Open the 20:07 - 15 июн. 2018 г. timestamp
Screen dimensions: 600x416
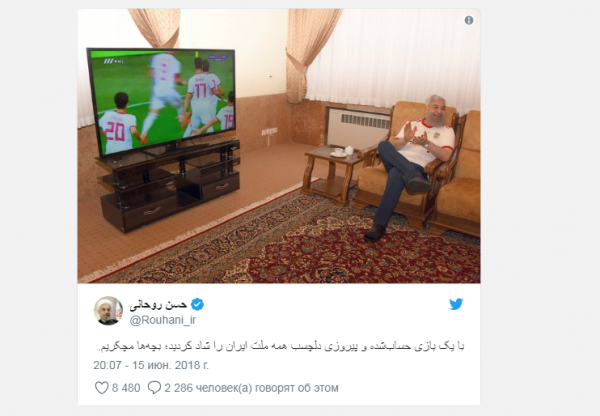pos(151,365)
